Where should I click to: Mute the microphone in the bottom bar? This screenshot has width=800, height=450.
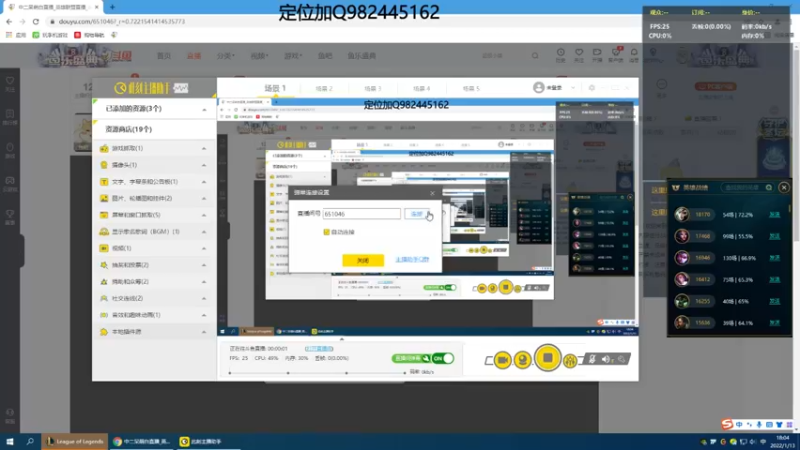[592, 359]
